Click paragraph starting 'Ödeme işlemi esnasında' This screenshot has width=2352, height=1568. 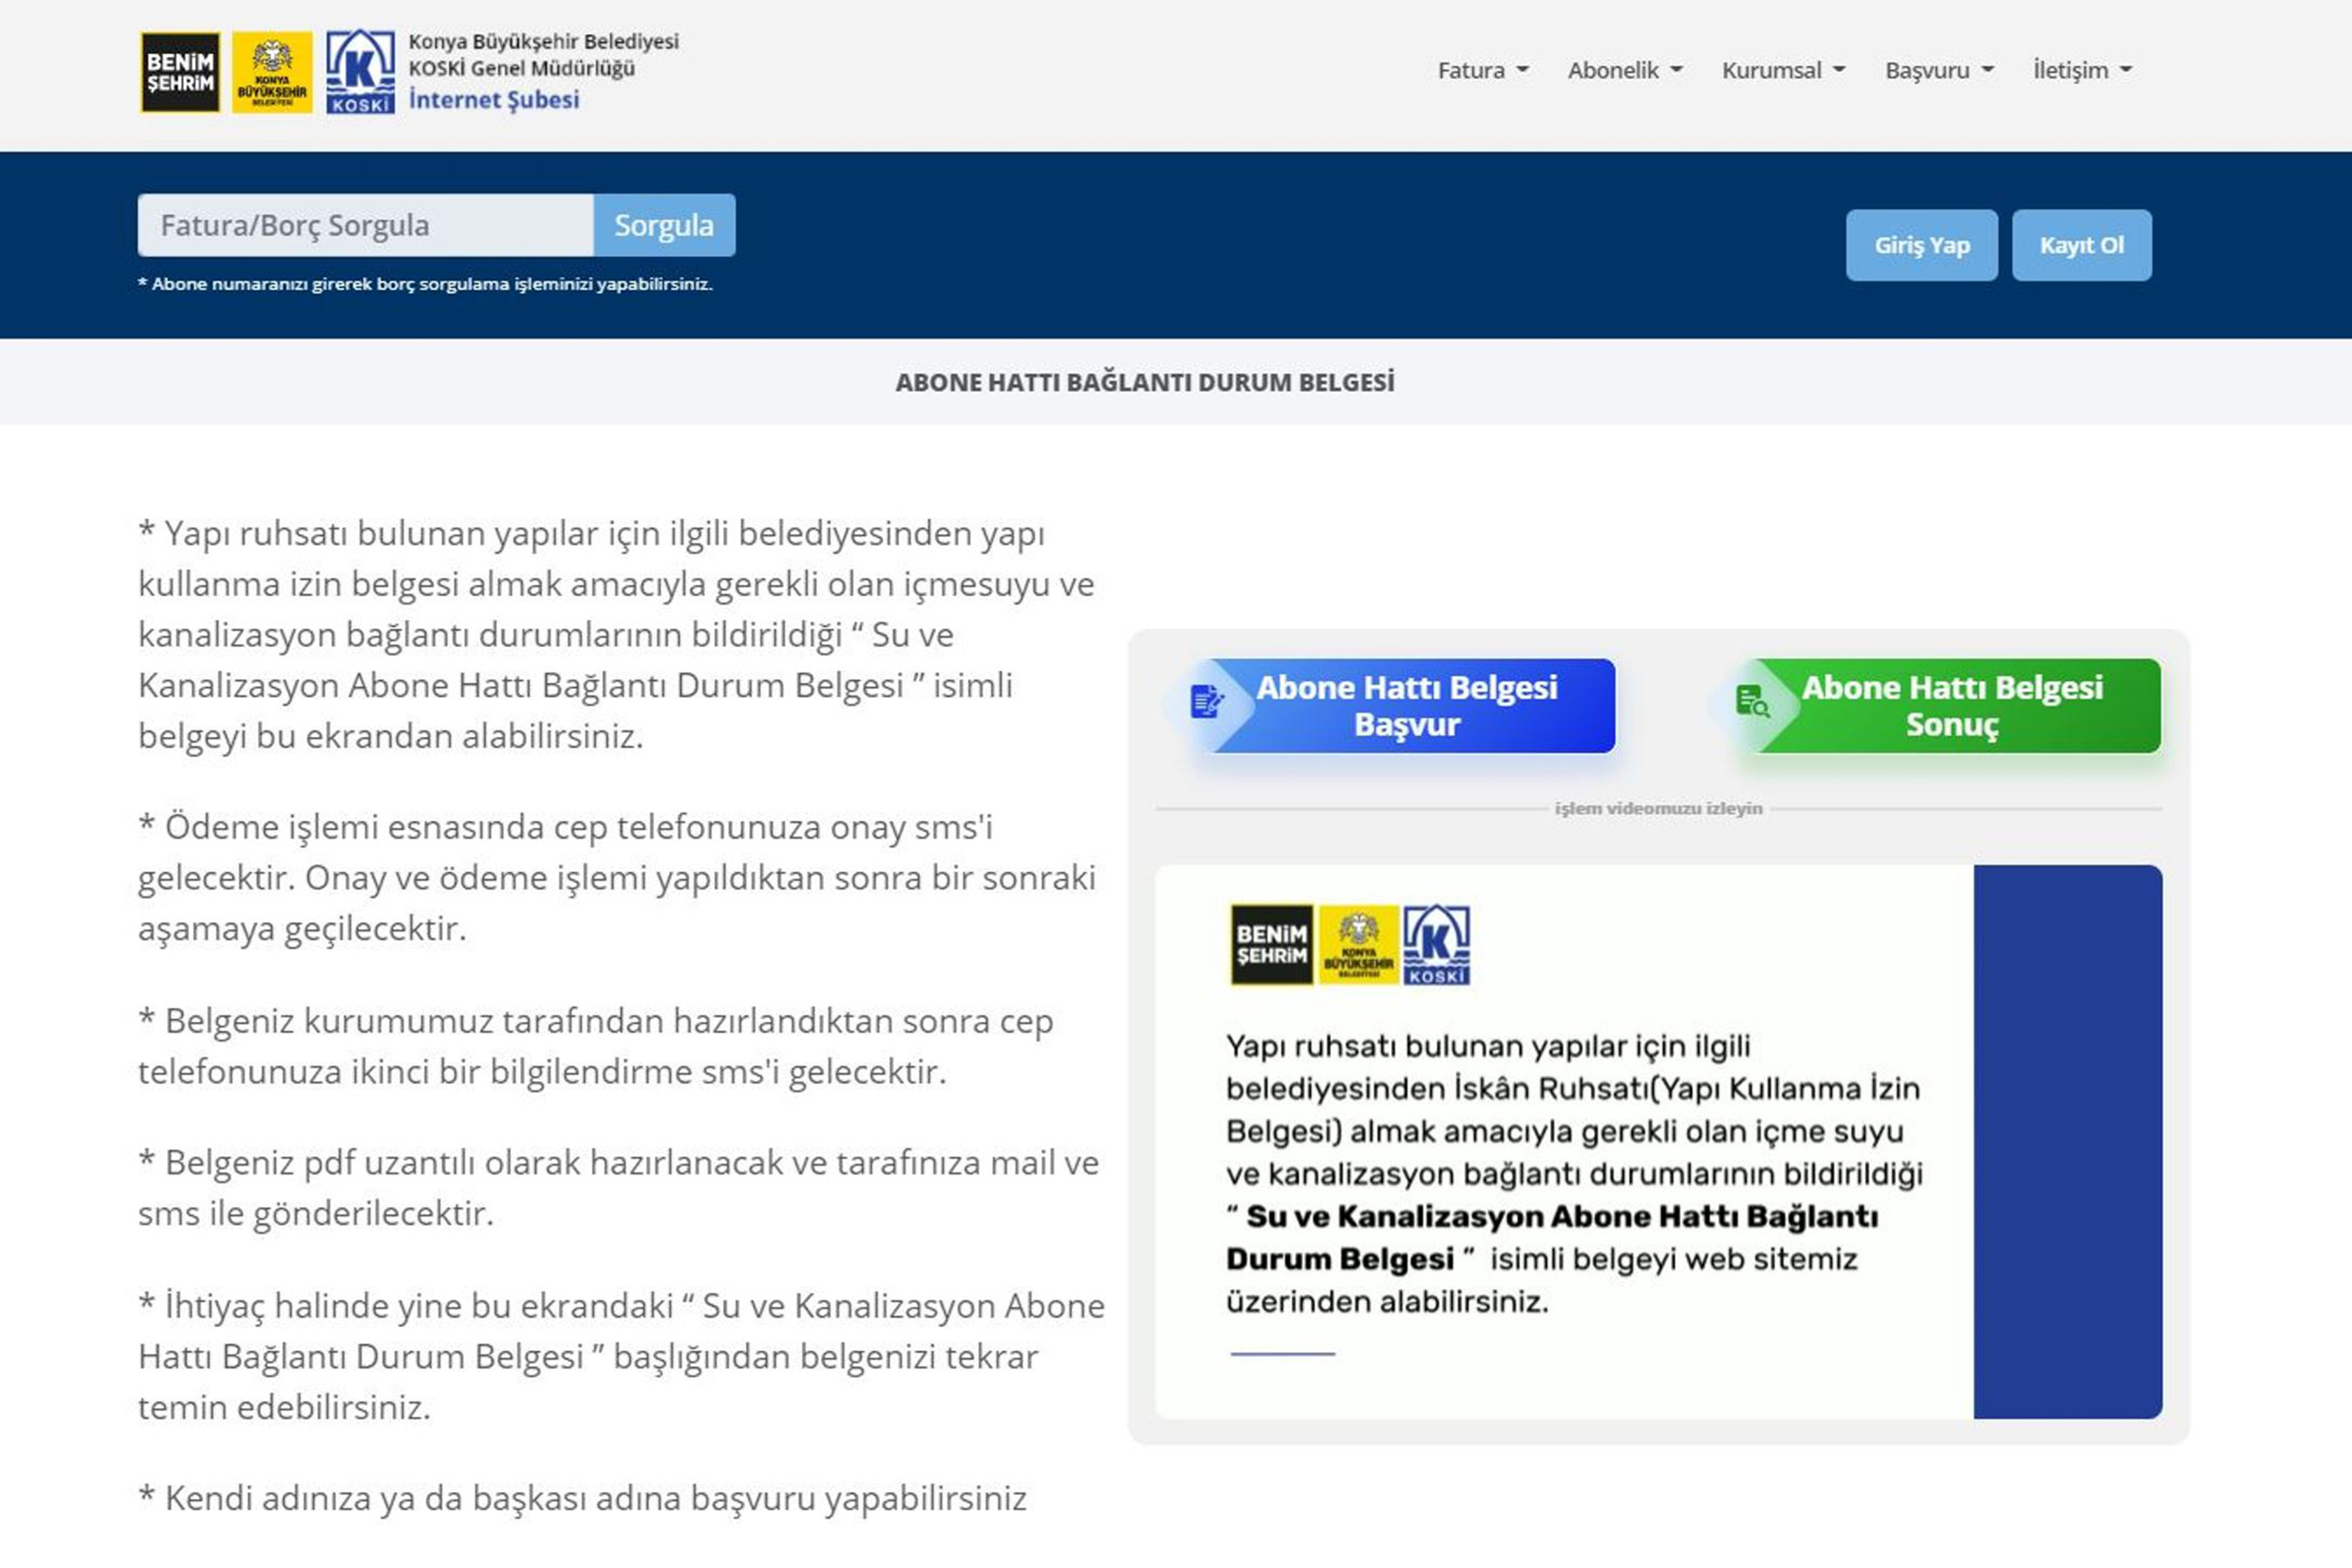click(x=617, y=878)
